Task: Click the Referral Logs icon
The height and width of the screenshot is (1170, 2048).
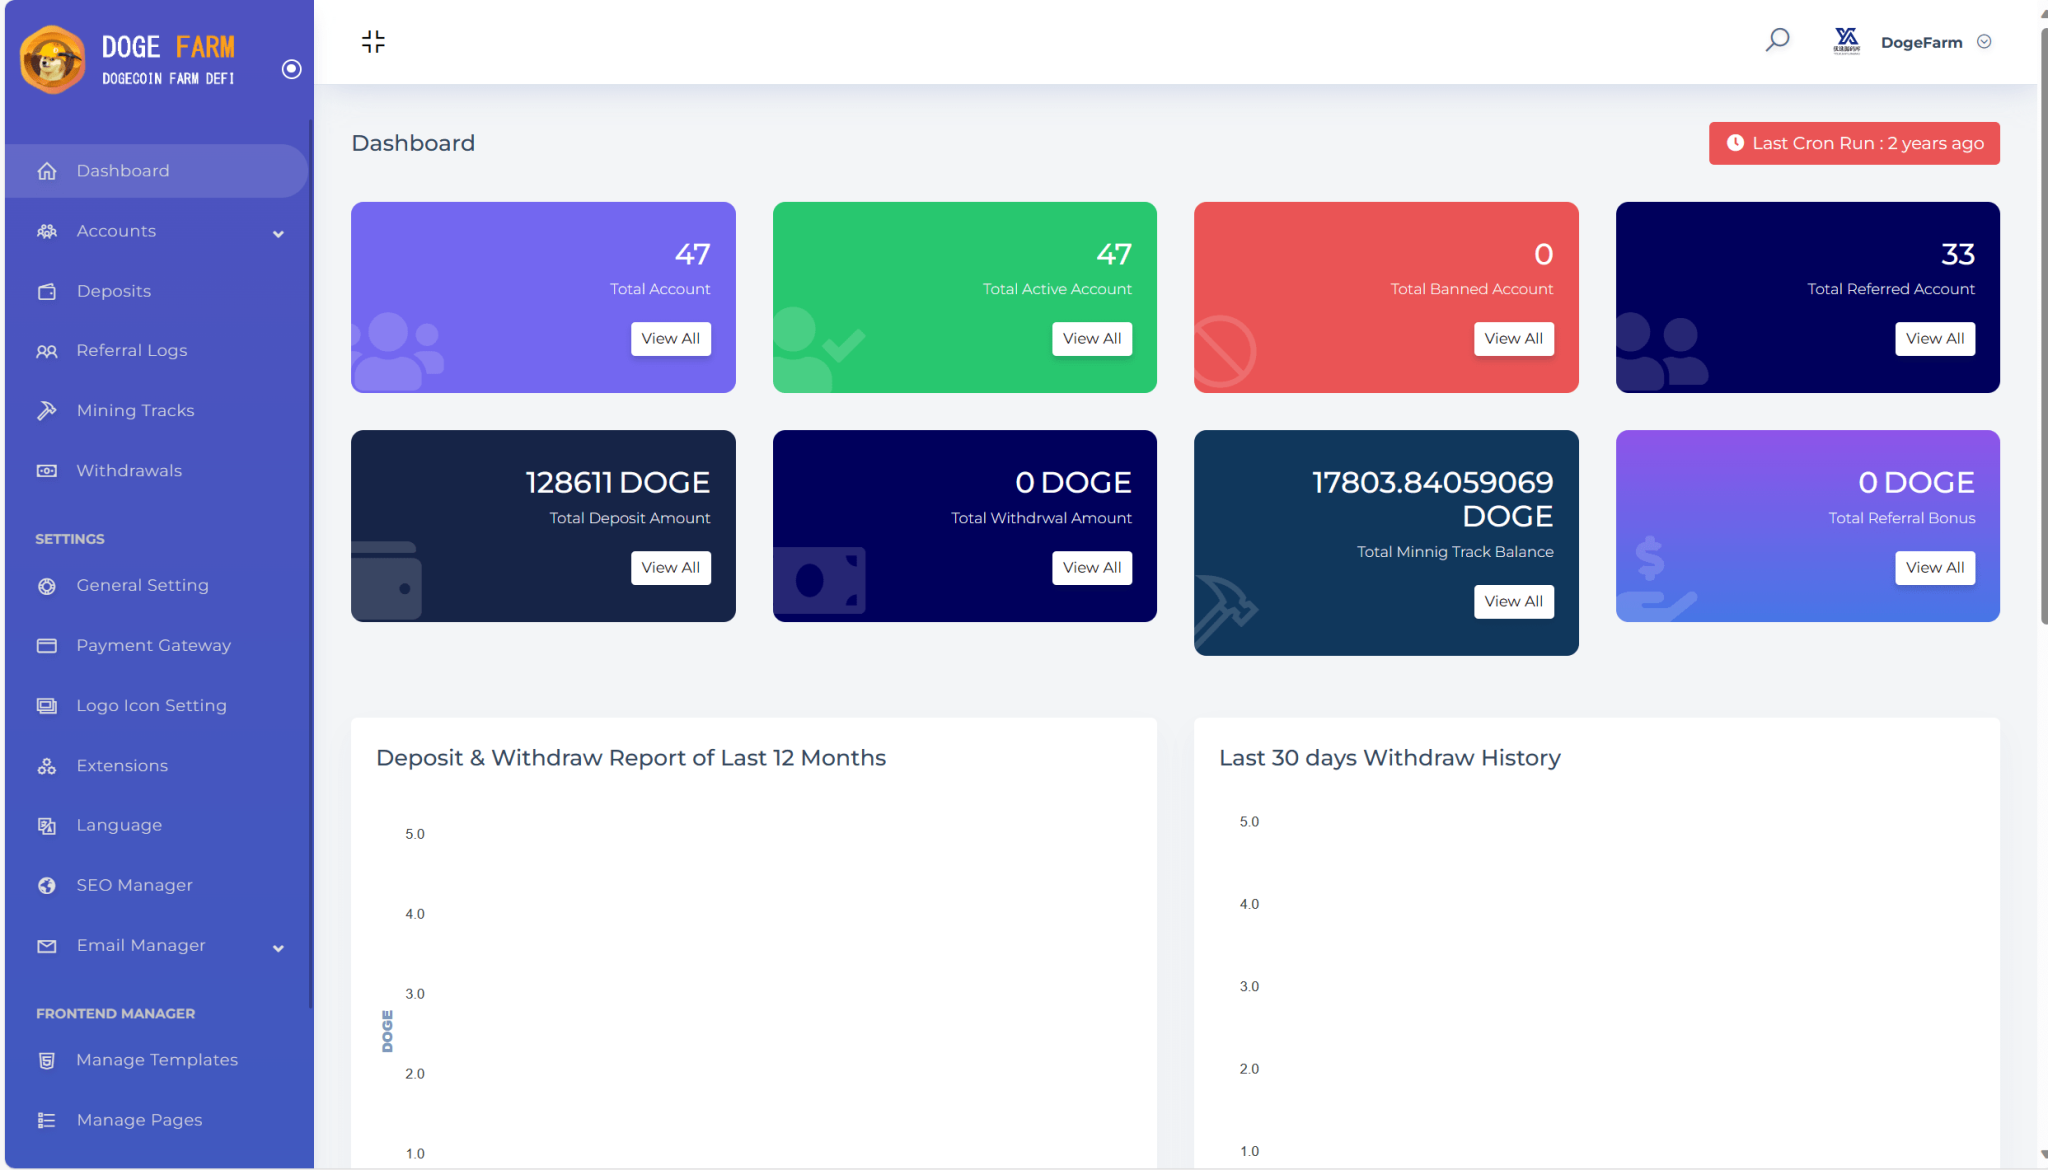Action: [46, 350]
